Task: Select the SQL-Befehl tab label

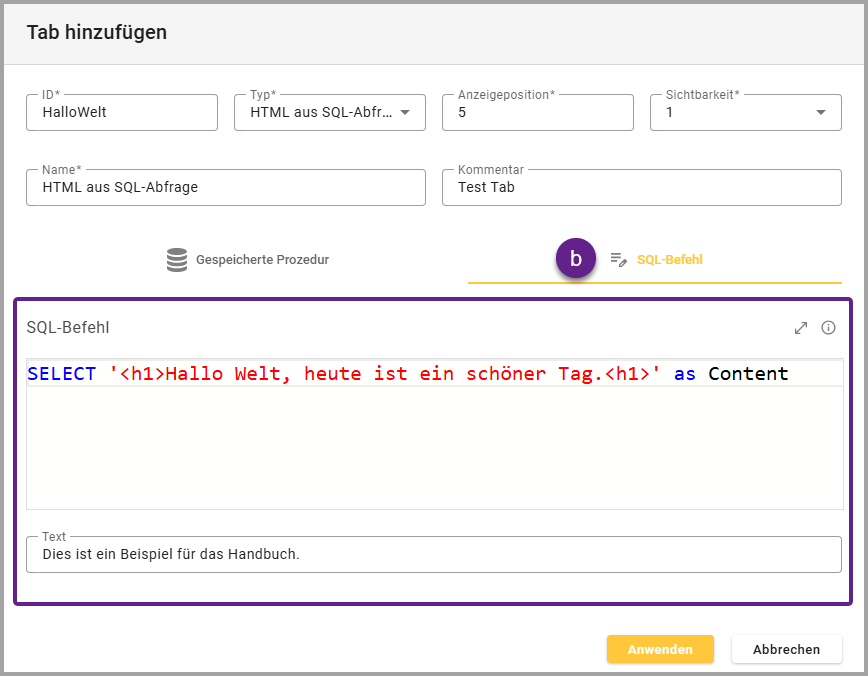Action: pos(669,260)
